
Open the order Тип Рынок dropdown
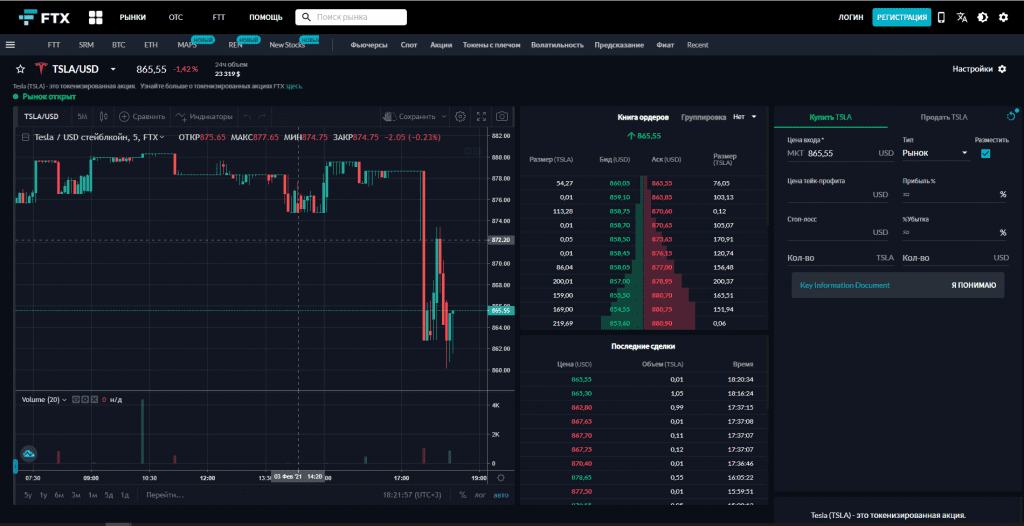coord(935,153)
